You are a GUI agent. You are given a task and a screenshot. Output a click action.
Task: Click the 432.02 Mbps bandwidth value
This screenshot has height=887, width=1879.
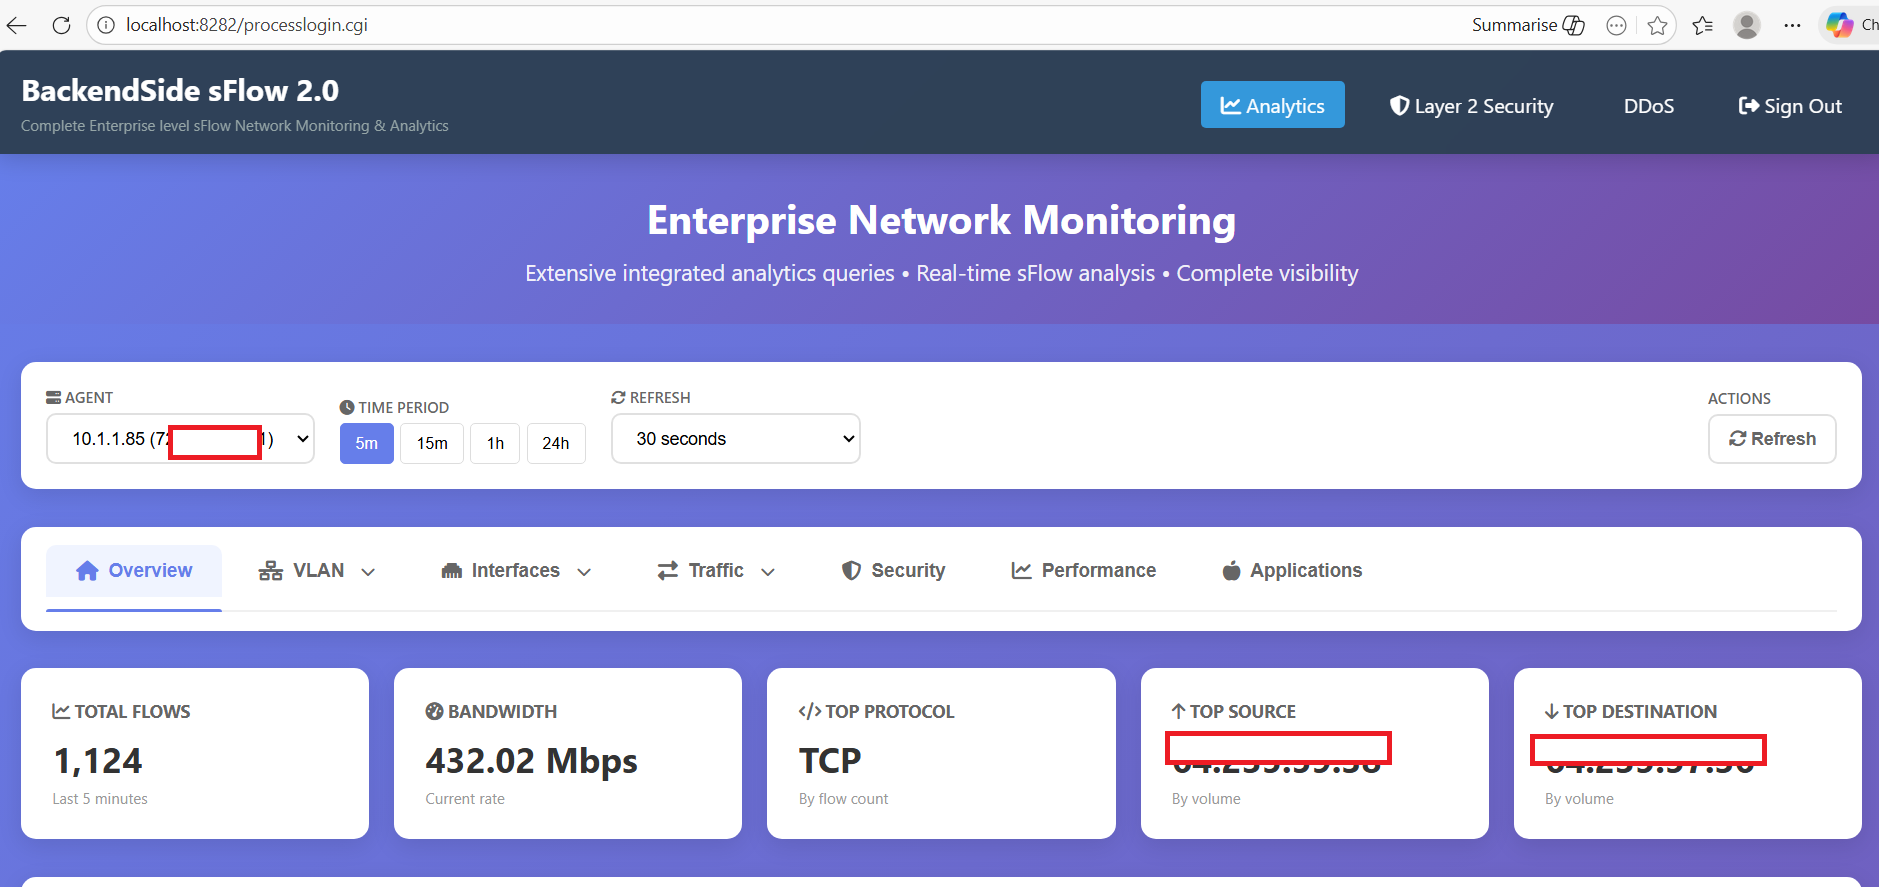tap(531, 761)
